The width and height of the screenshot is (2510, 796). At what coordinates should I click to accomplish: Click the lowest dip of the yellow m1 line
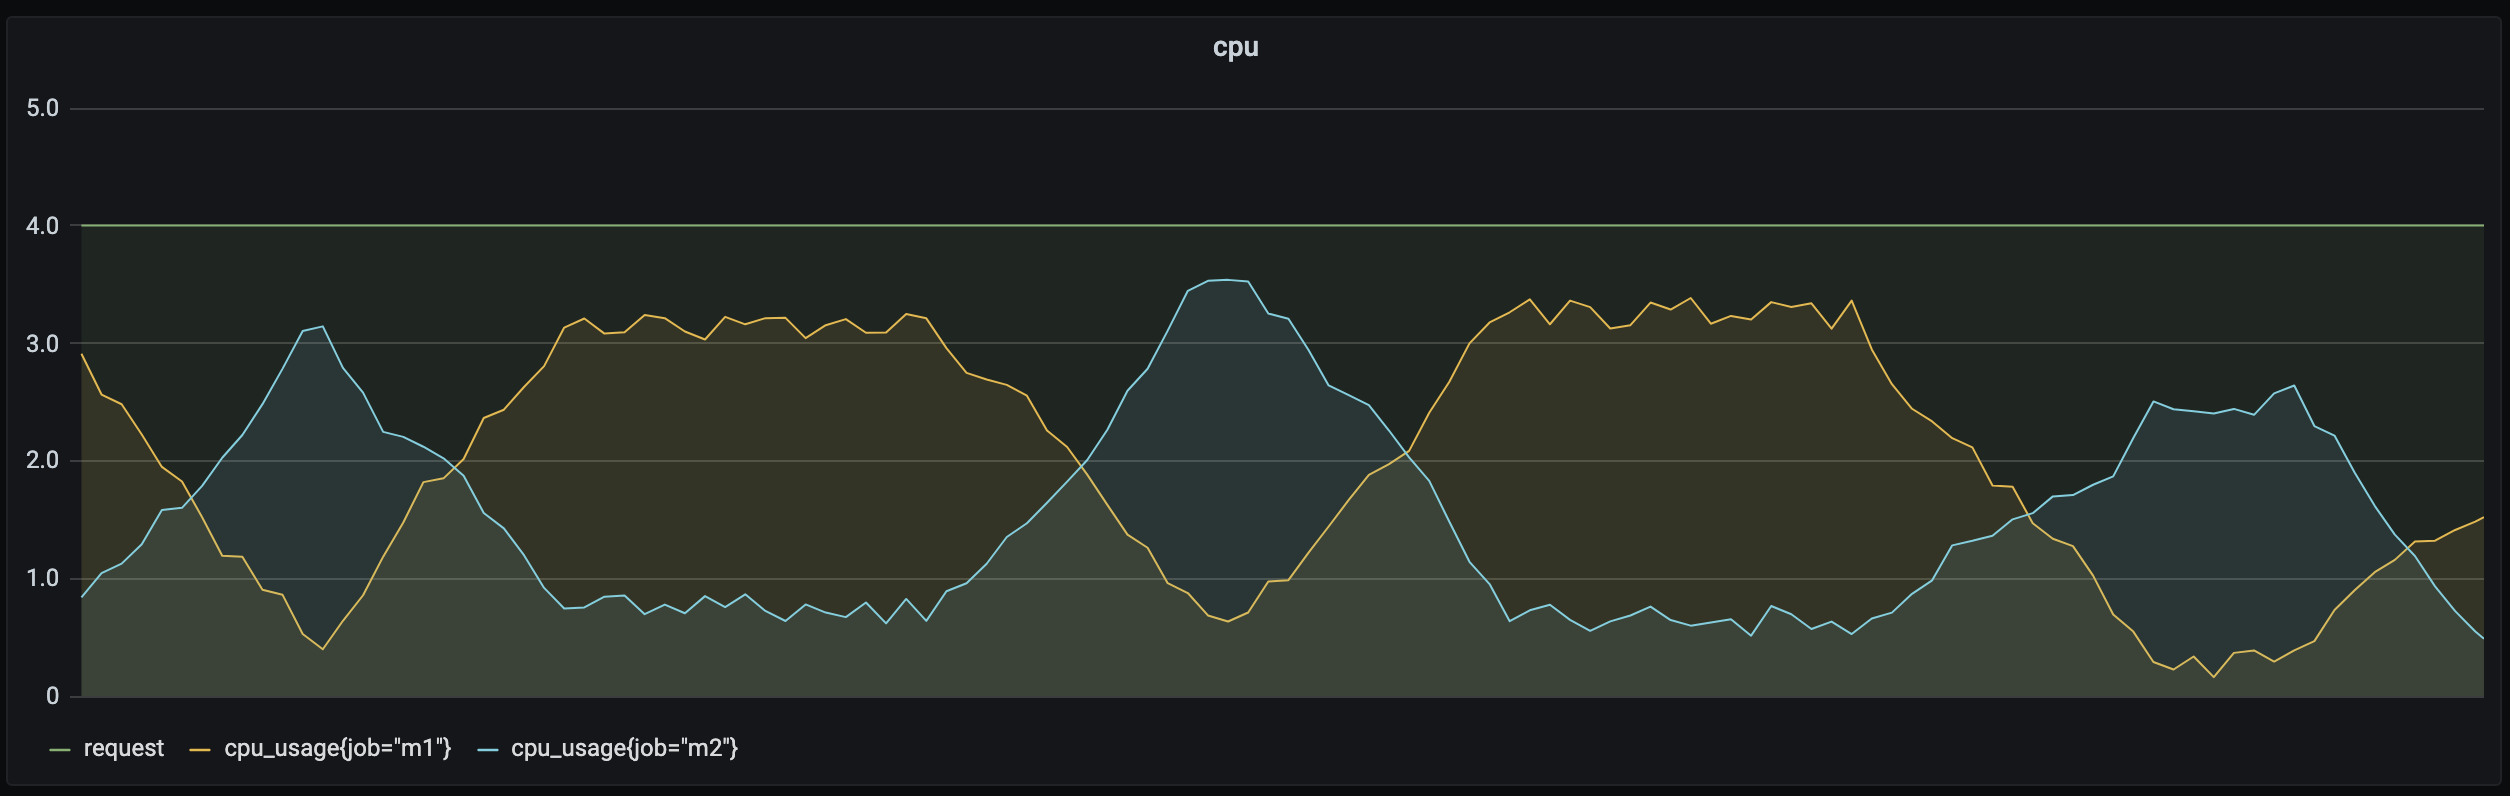[x=2213, y=677]
